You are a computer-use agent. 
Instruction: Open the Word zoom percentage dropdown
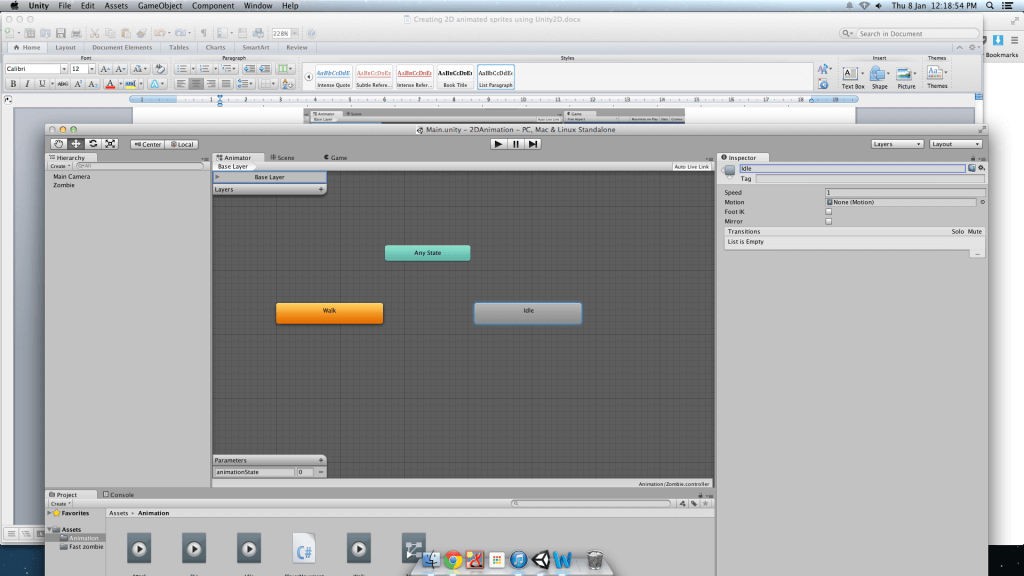295,33
